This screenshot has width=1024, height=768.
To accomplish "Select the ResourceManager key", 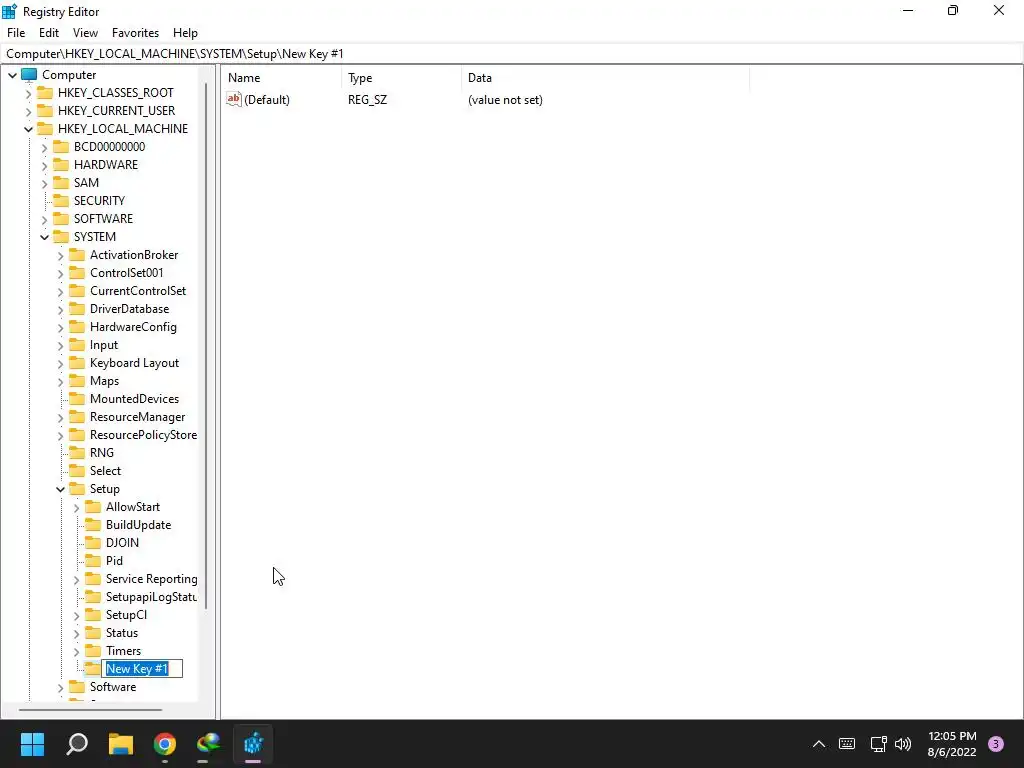I will pos(137,417).
